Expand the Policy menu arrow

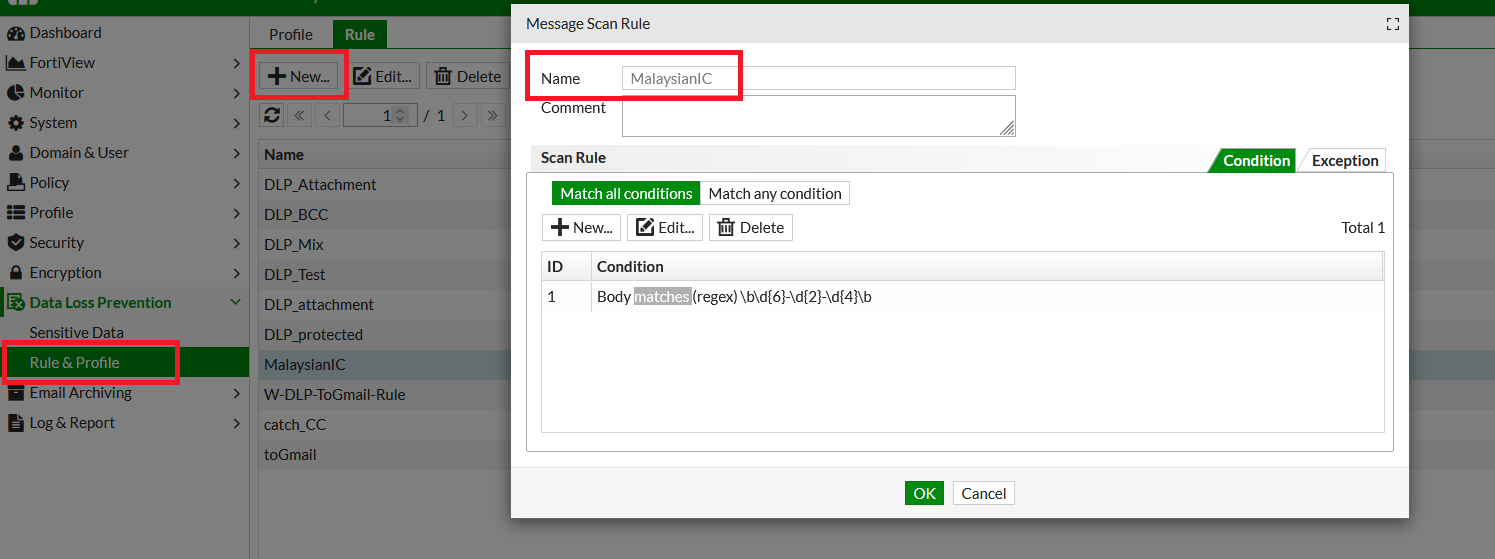[x=236, y=183]
